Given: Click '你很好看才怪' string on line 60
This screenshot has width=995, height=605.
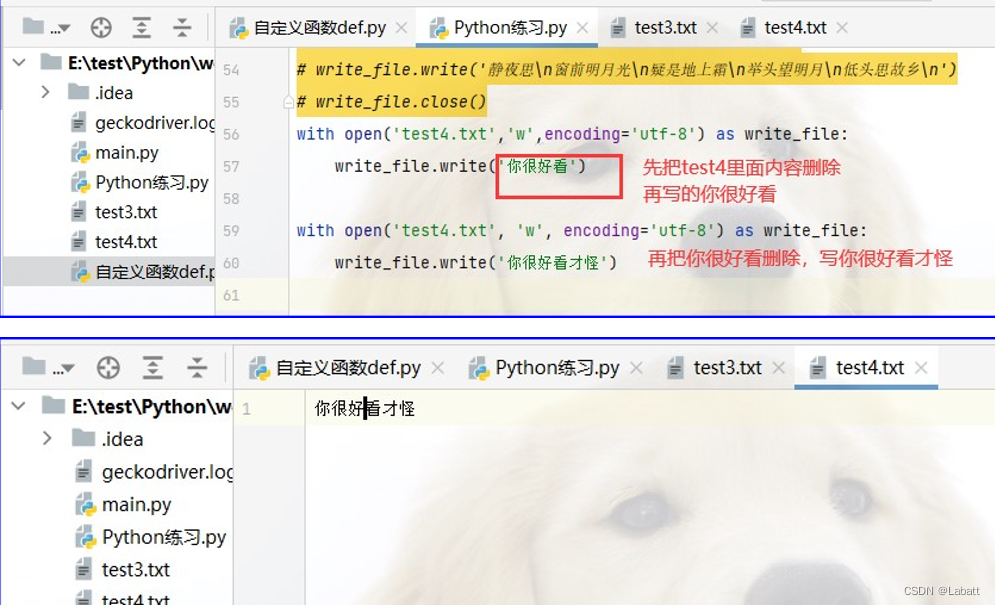Looking at the screenshot, I should tap(555, 262).
